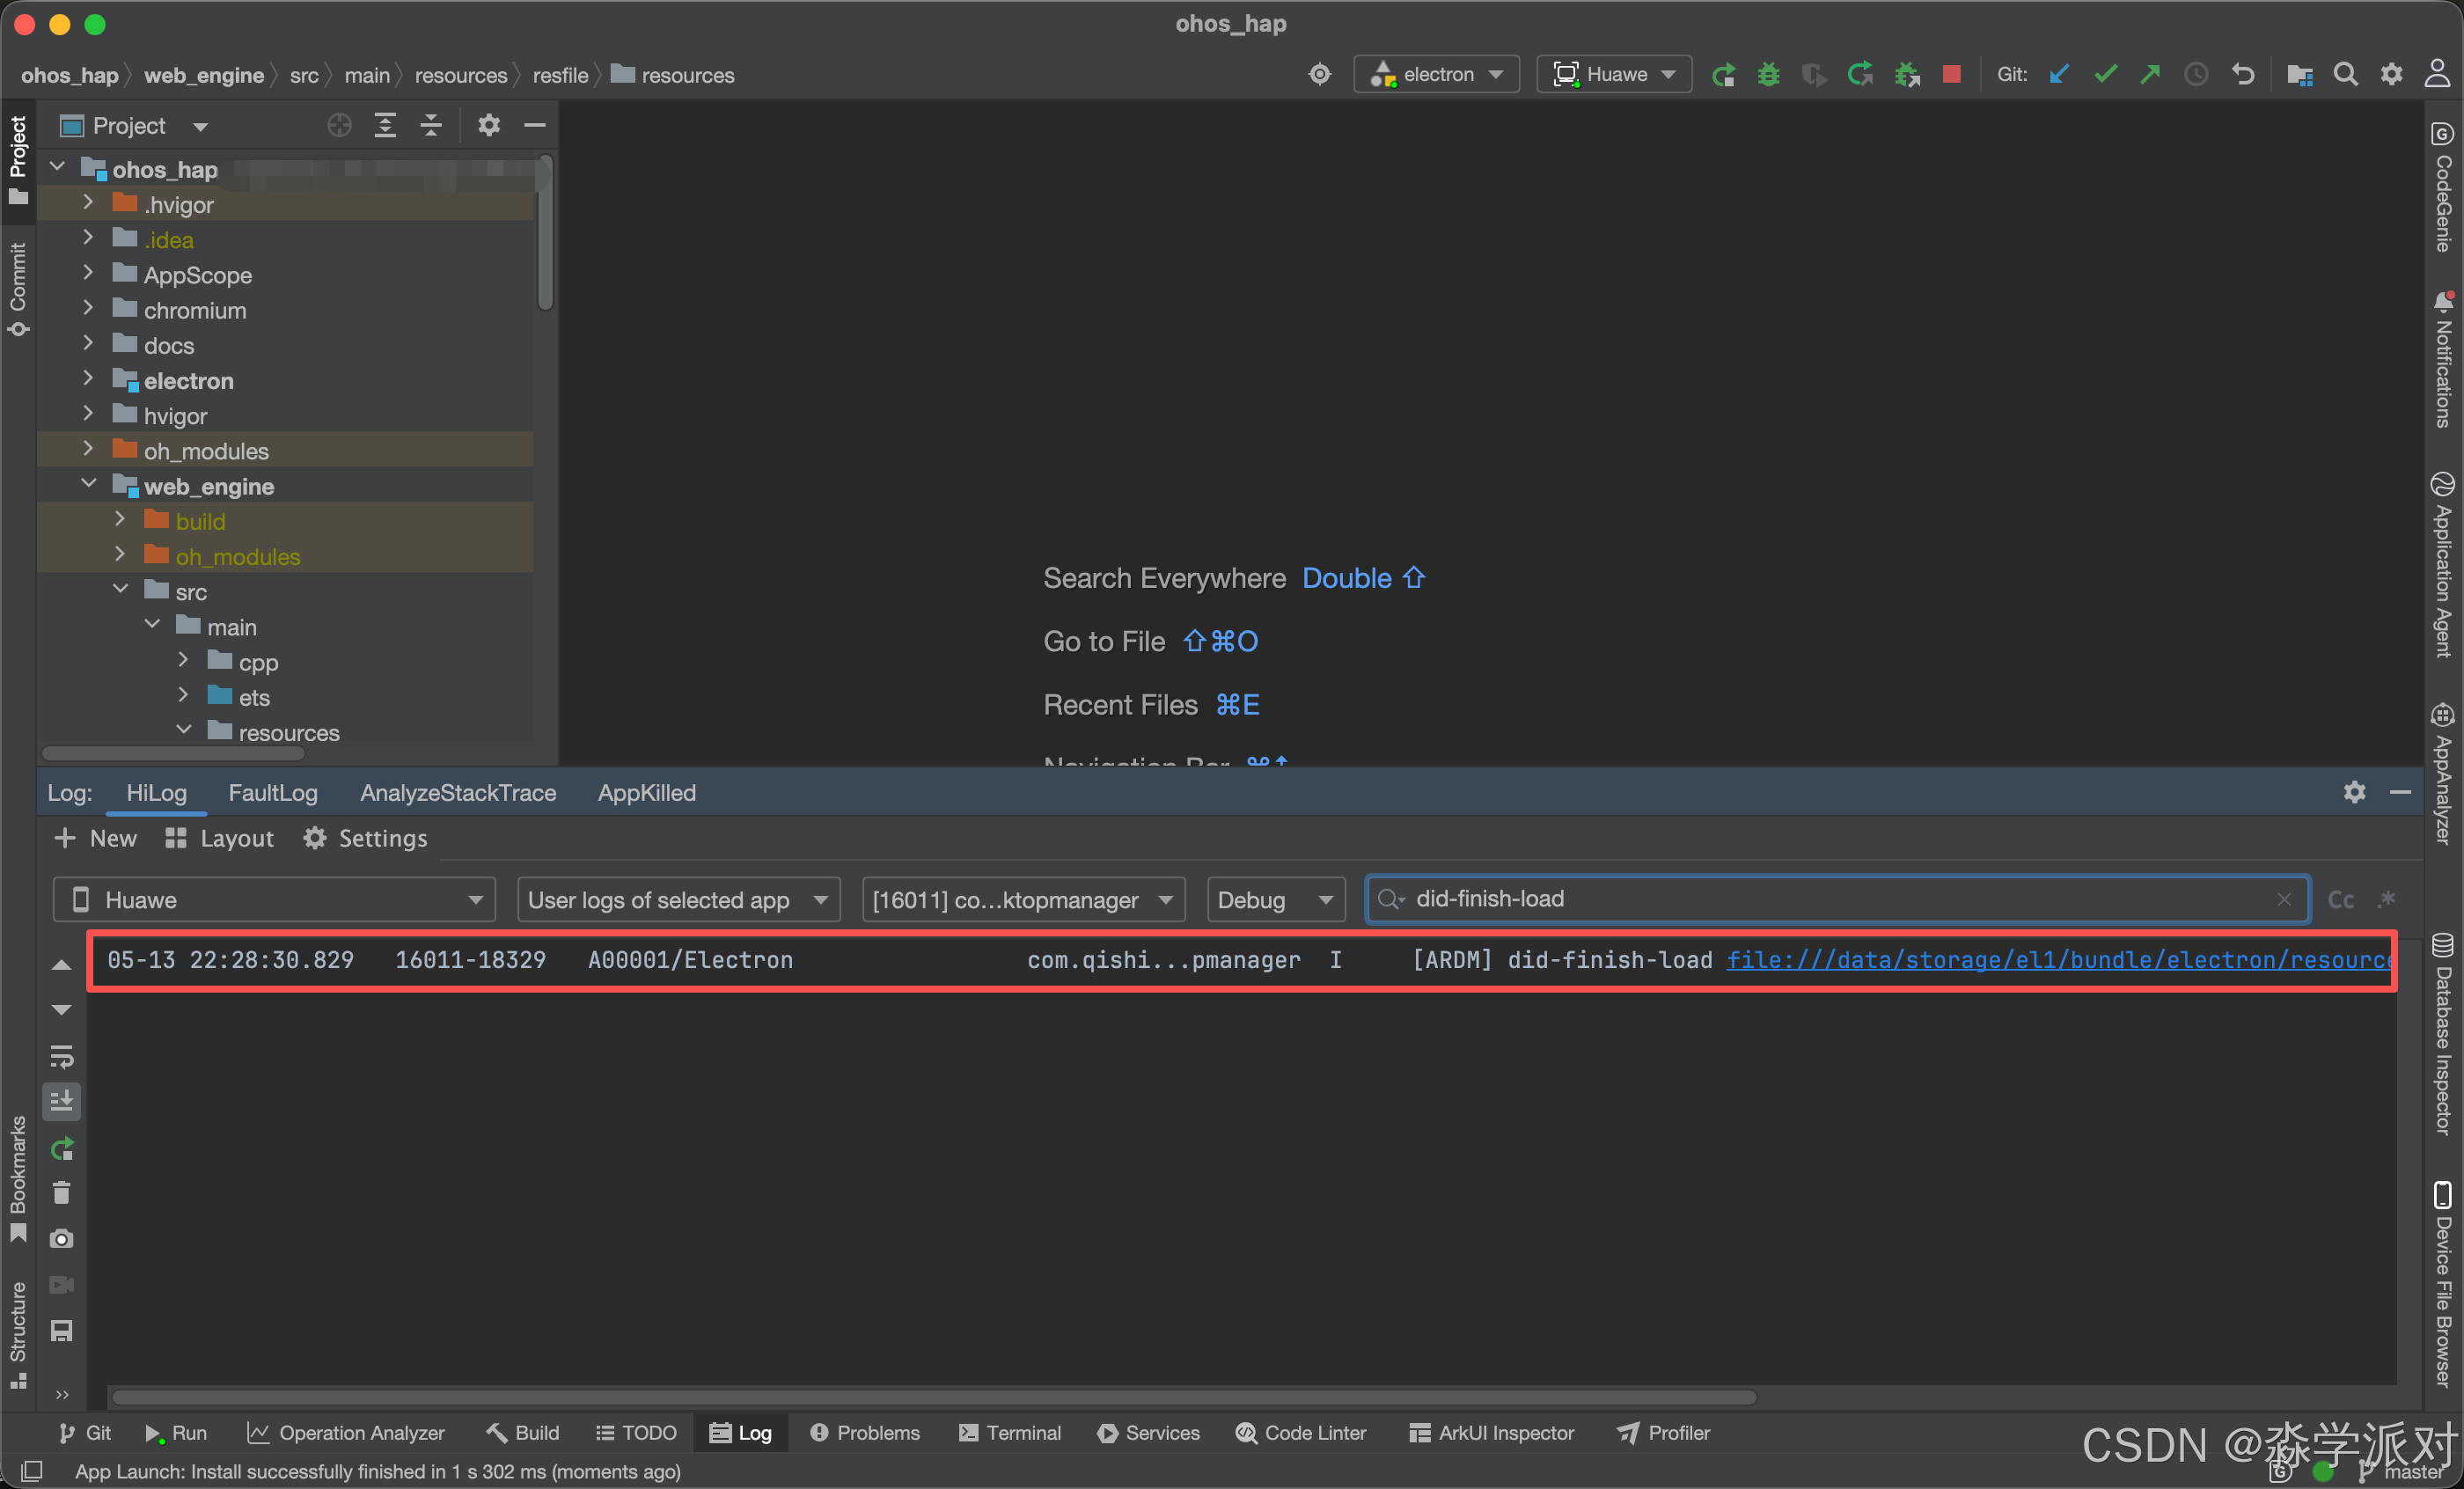Open the User logs of selected app dropdown
This screenshot has height=1489, width=2464.
click(678, 900)
